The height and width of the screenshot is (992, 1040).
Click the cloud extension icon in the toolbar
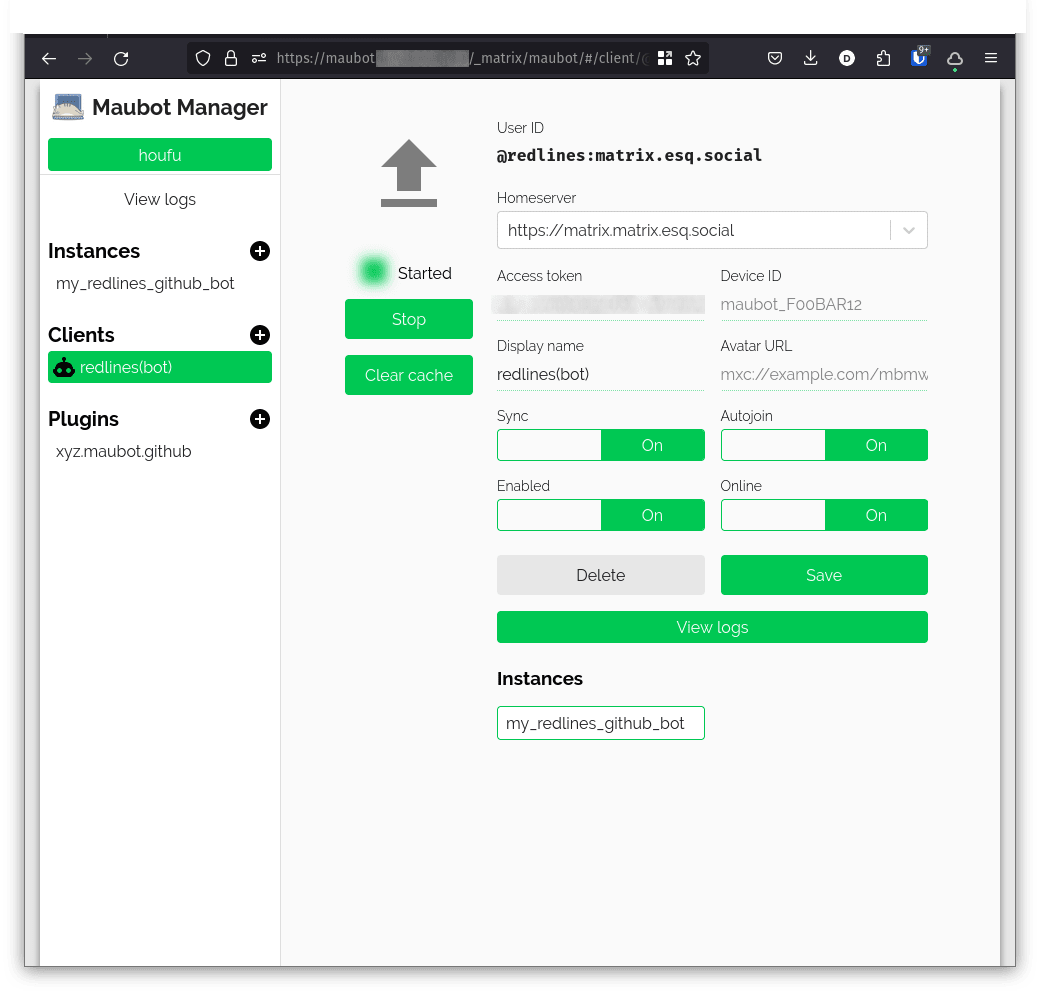(955, 60)
